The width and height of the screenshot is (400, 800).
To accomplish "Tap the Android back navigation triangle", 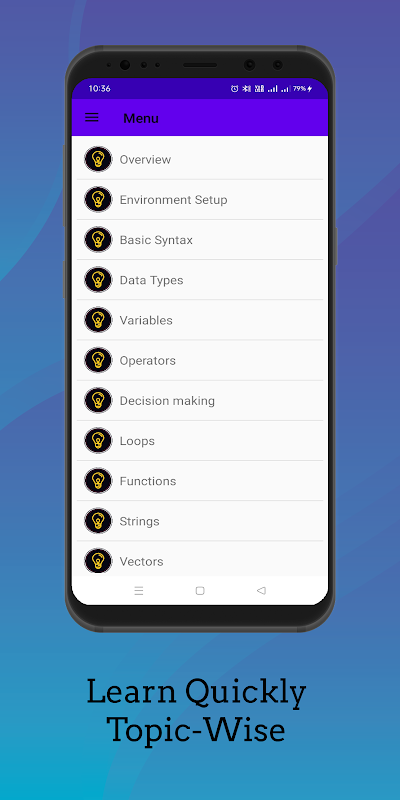I will pos(261,590).
